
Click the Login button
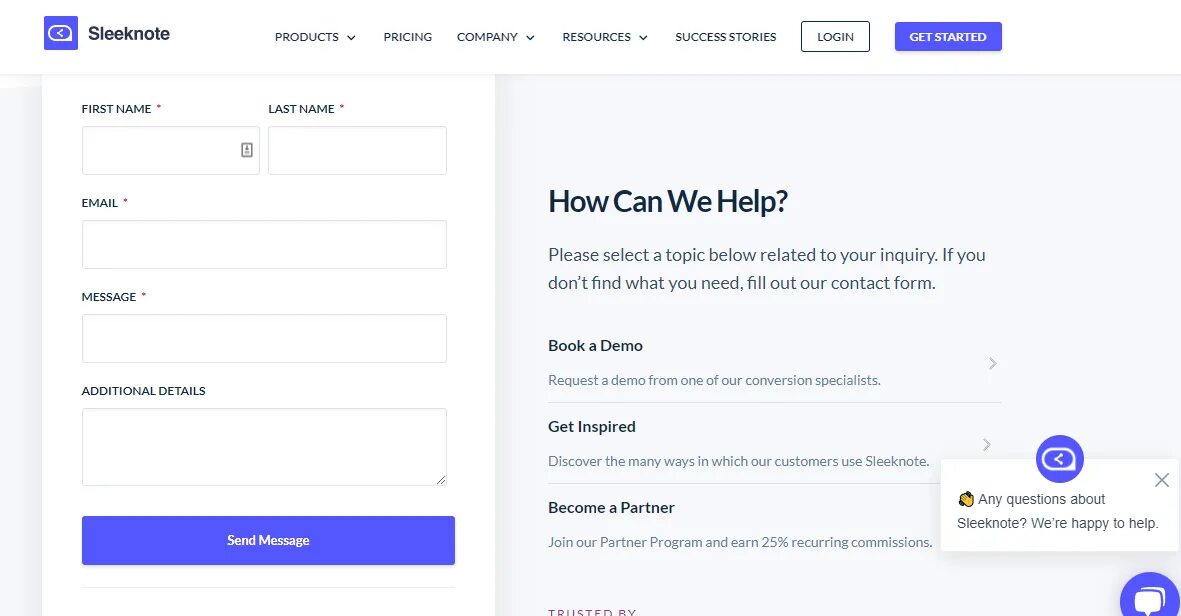(835, 37)
